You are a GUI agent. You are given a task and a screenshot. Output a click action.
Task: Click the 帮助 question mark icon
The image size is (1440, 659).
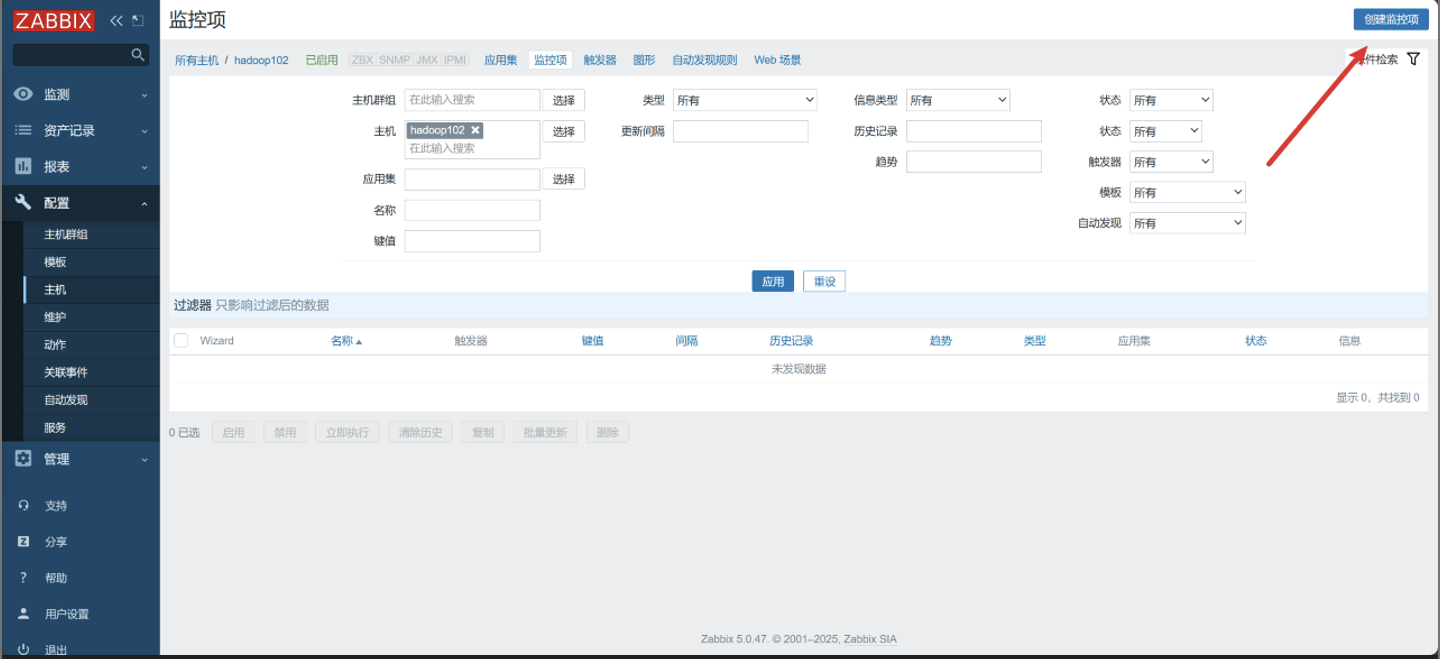point(24,578)
